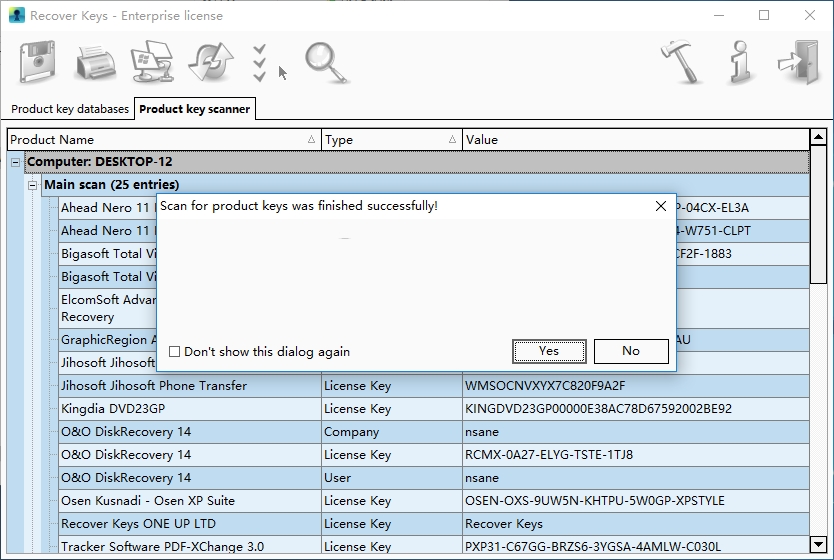The height and width of the screenshot is (560, 834).
Task: Click value WMSOCNVXYX7C820F9A2F
Action: click(x=545, y=386)
